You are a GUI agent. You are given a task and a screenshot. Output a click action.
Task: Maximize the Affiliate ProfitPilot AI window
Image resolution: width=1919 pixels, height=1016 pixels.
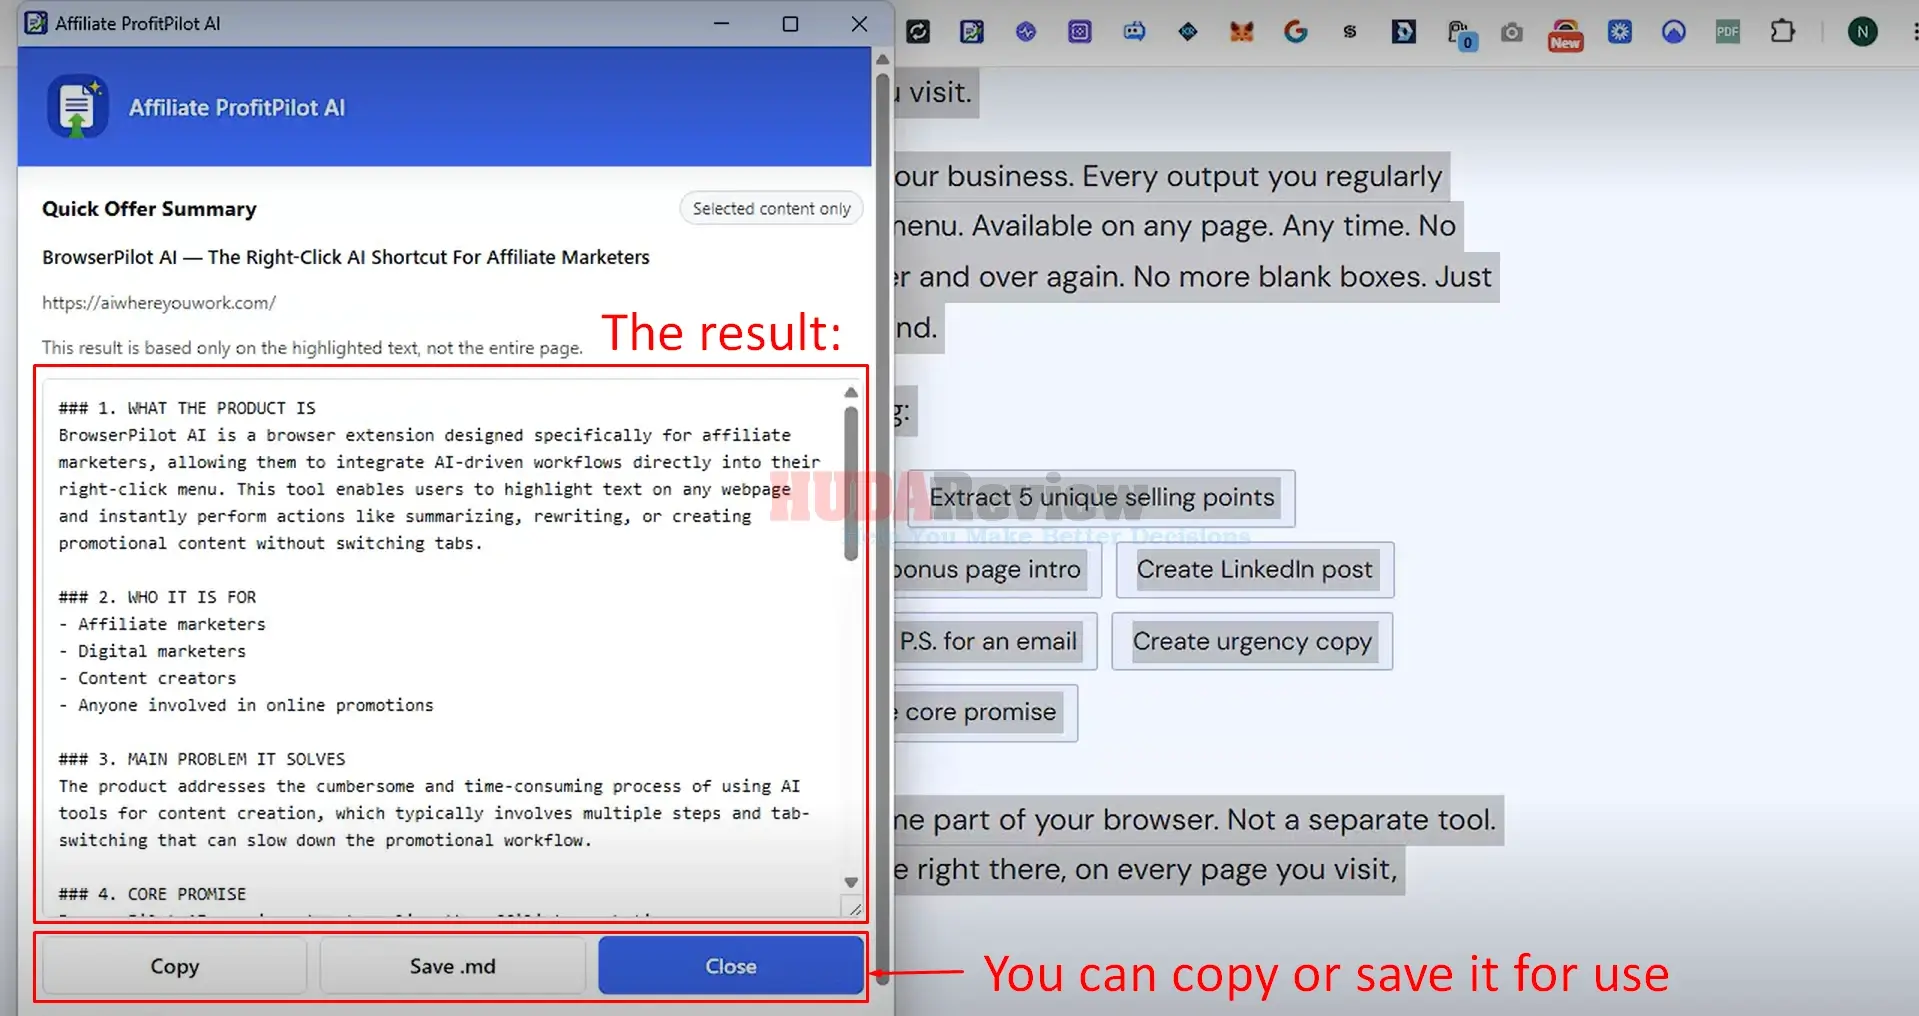point(790,24)
